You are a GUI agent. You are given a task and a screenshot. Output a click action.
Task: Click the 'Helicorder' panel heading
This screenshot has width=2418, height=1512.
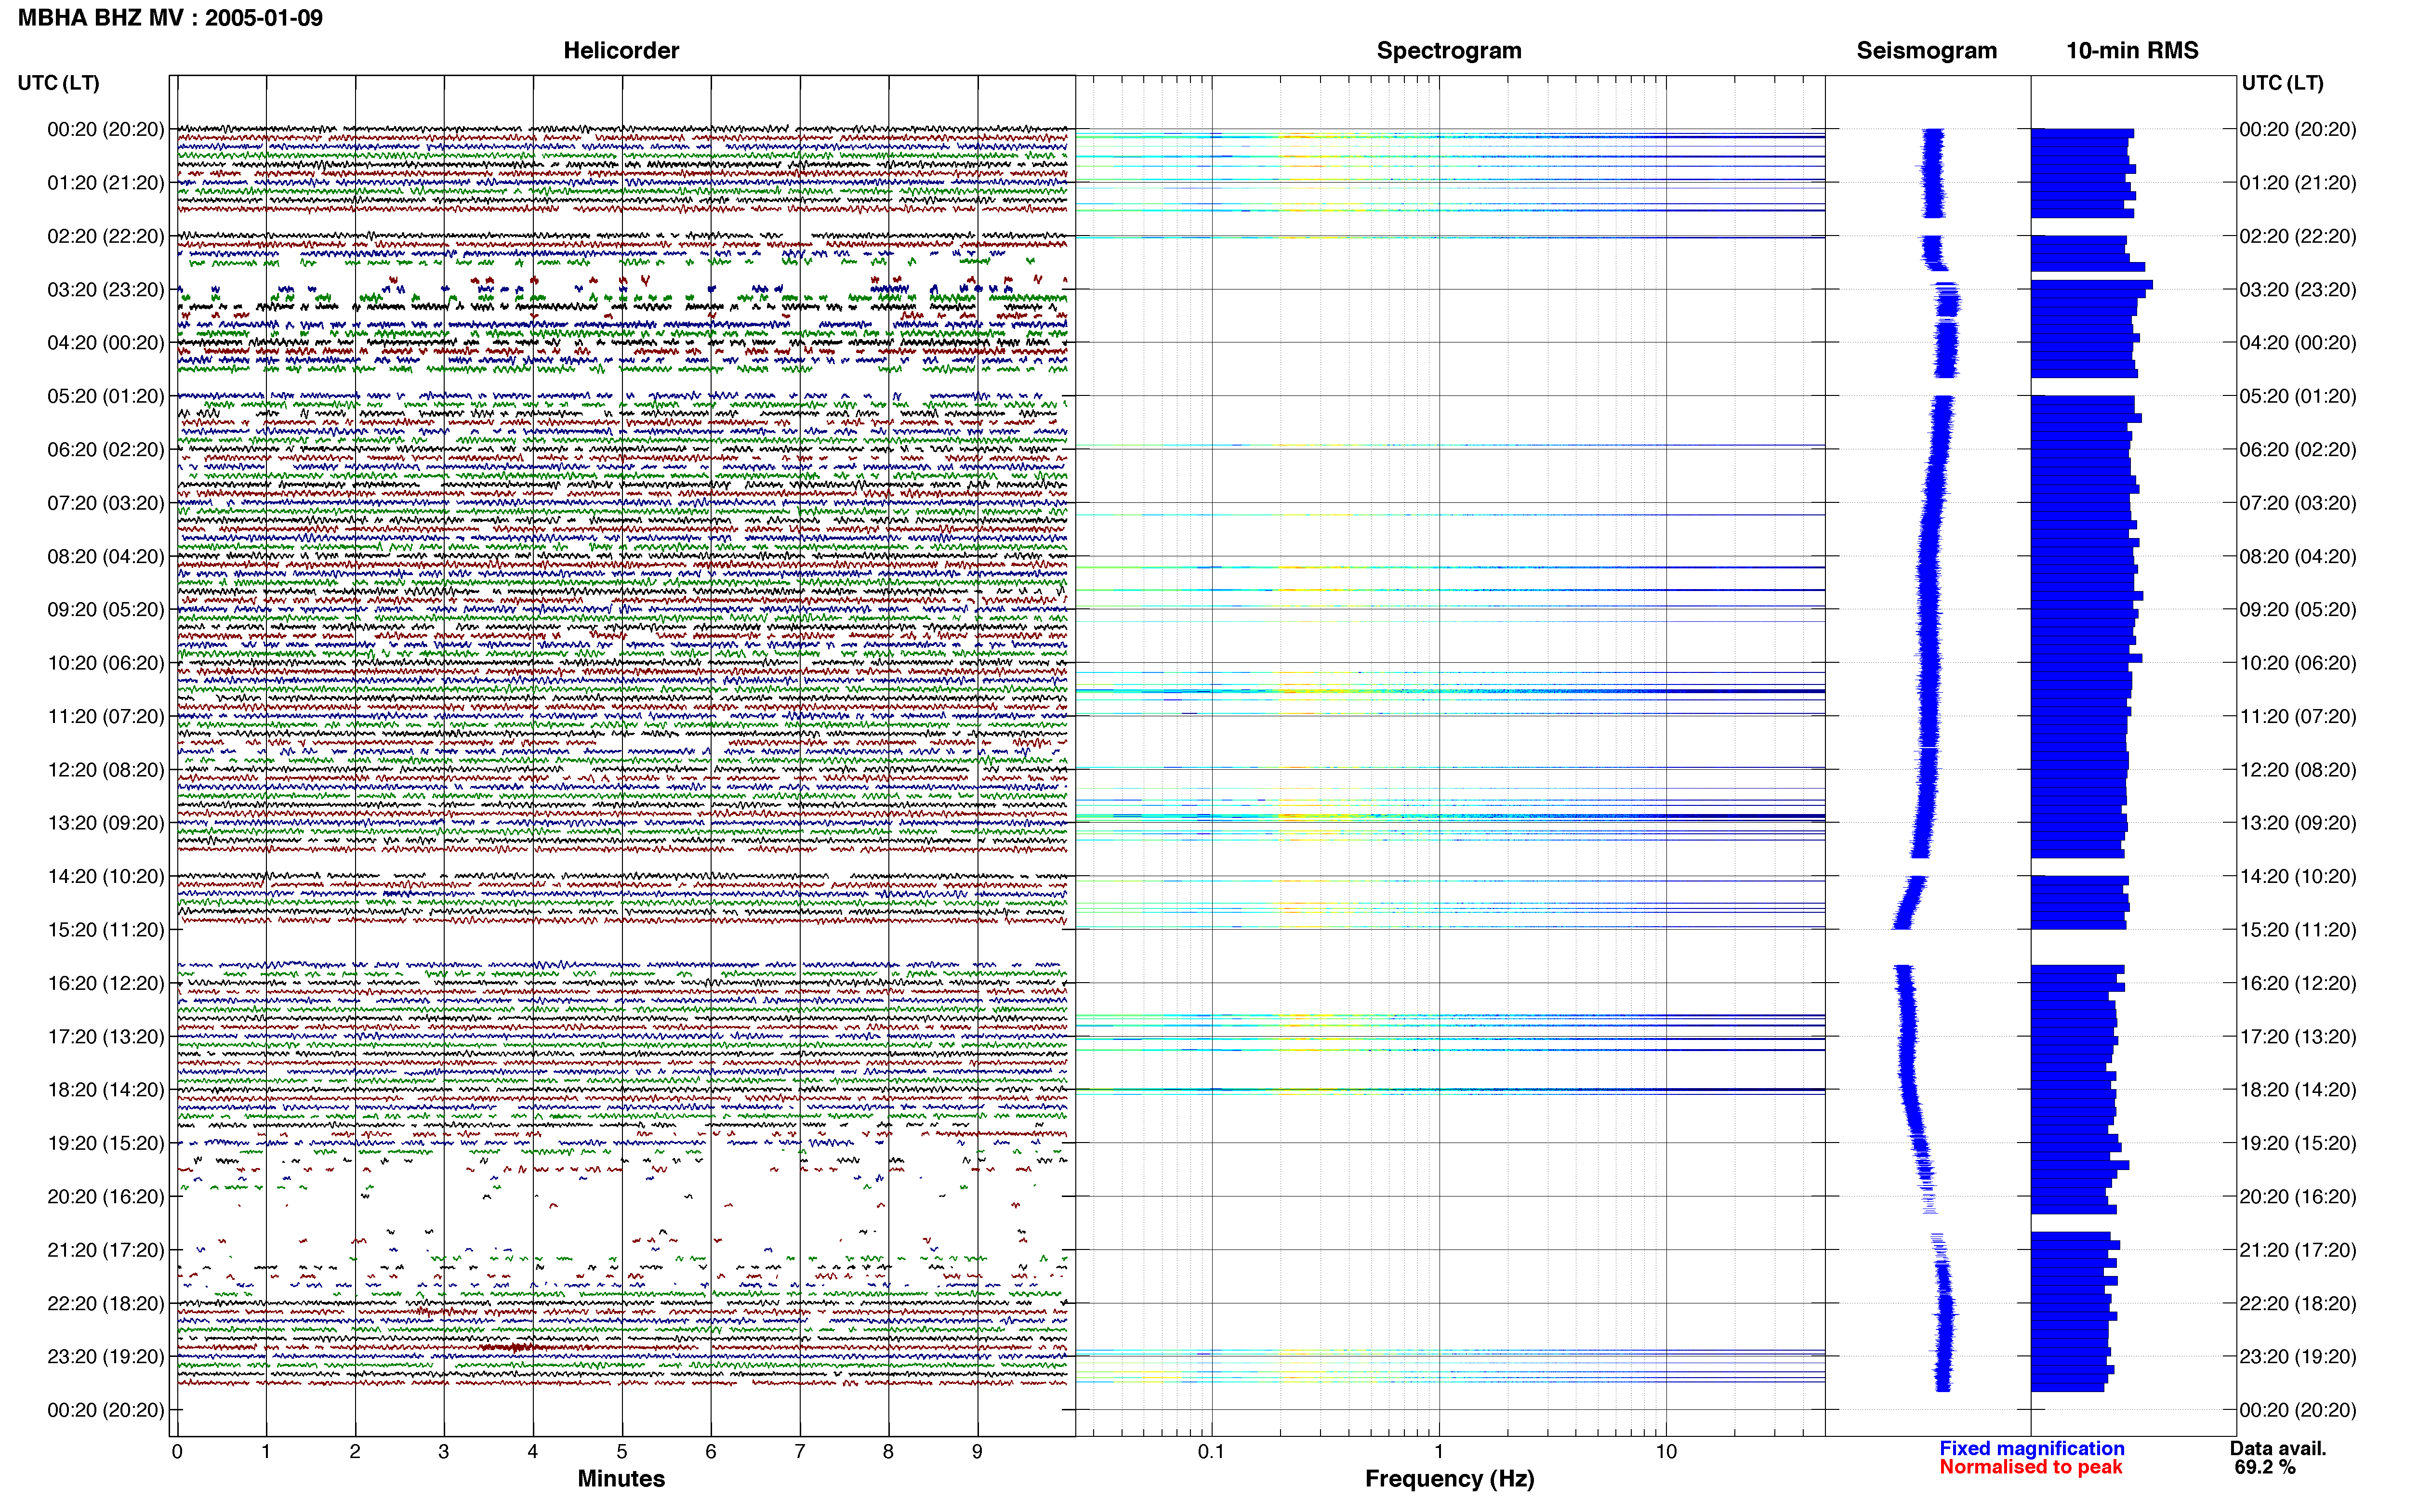[x=621, y=50]
